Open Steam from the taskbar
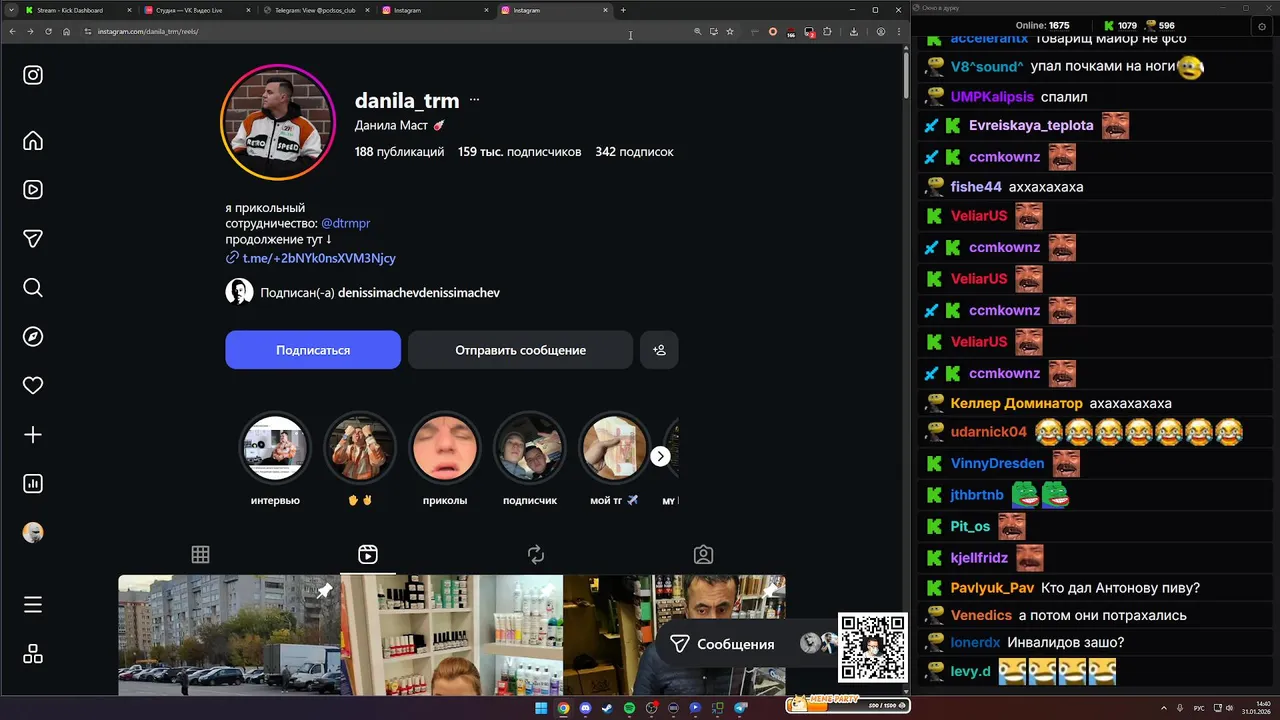 [x=607, y=708]
